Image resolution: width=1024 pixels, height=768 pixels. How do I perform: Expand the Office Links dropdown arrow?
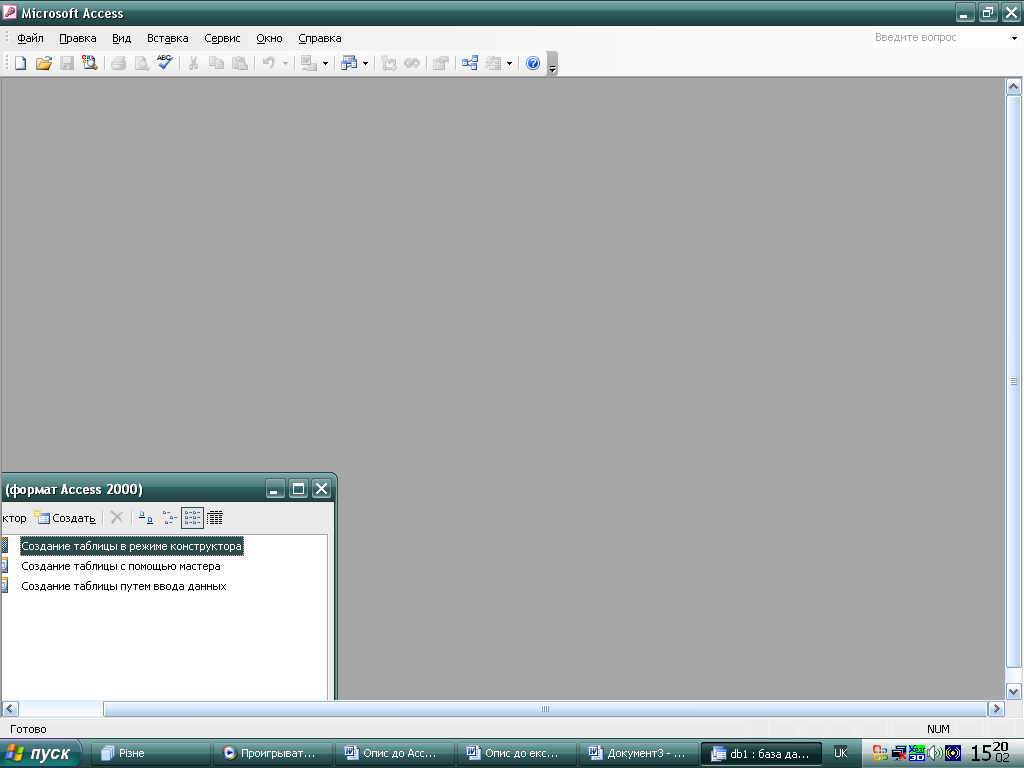(x=325, y=63)
